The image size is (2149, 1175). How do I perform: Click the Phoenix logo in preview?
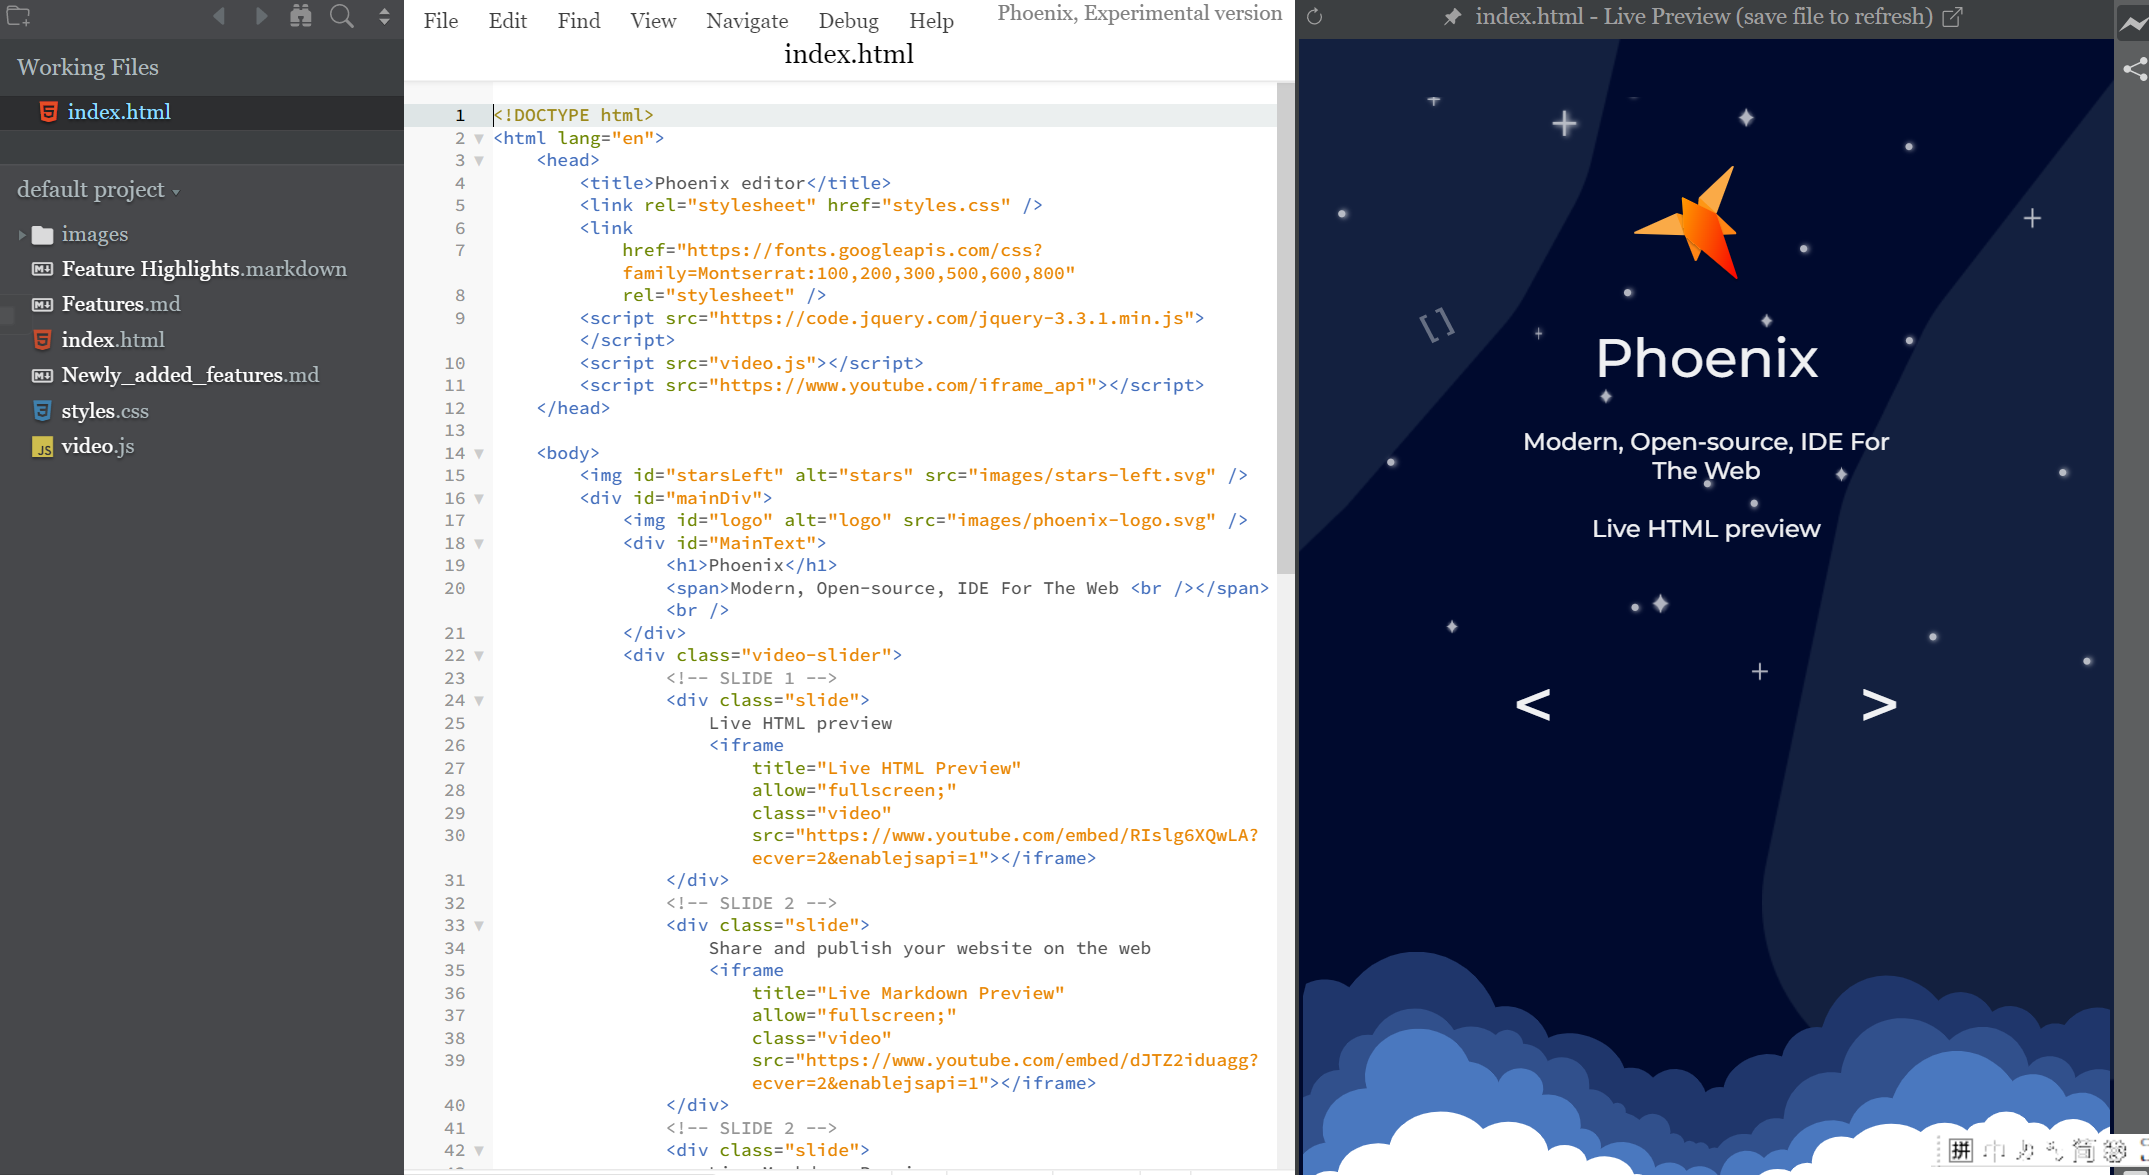pyautogui.click(x=1688, y=223)
